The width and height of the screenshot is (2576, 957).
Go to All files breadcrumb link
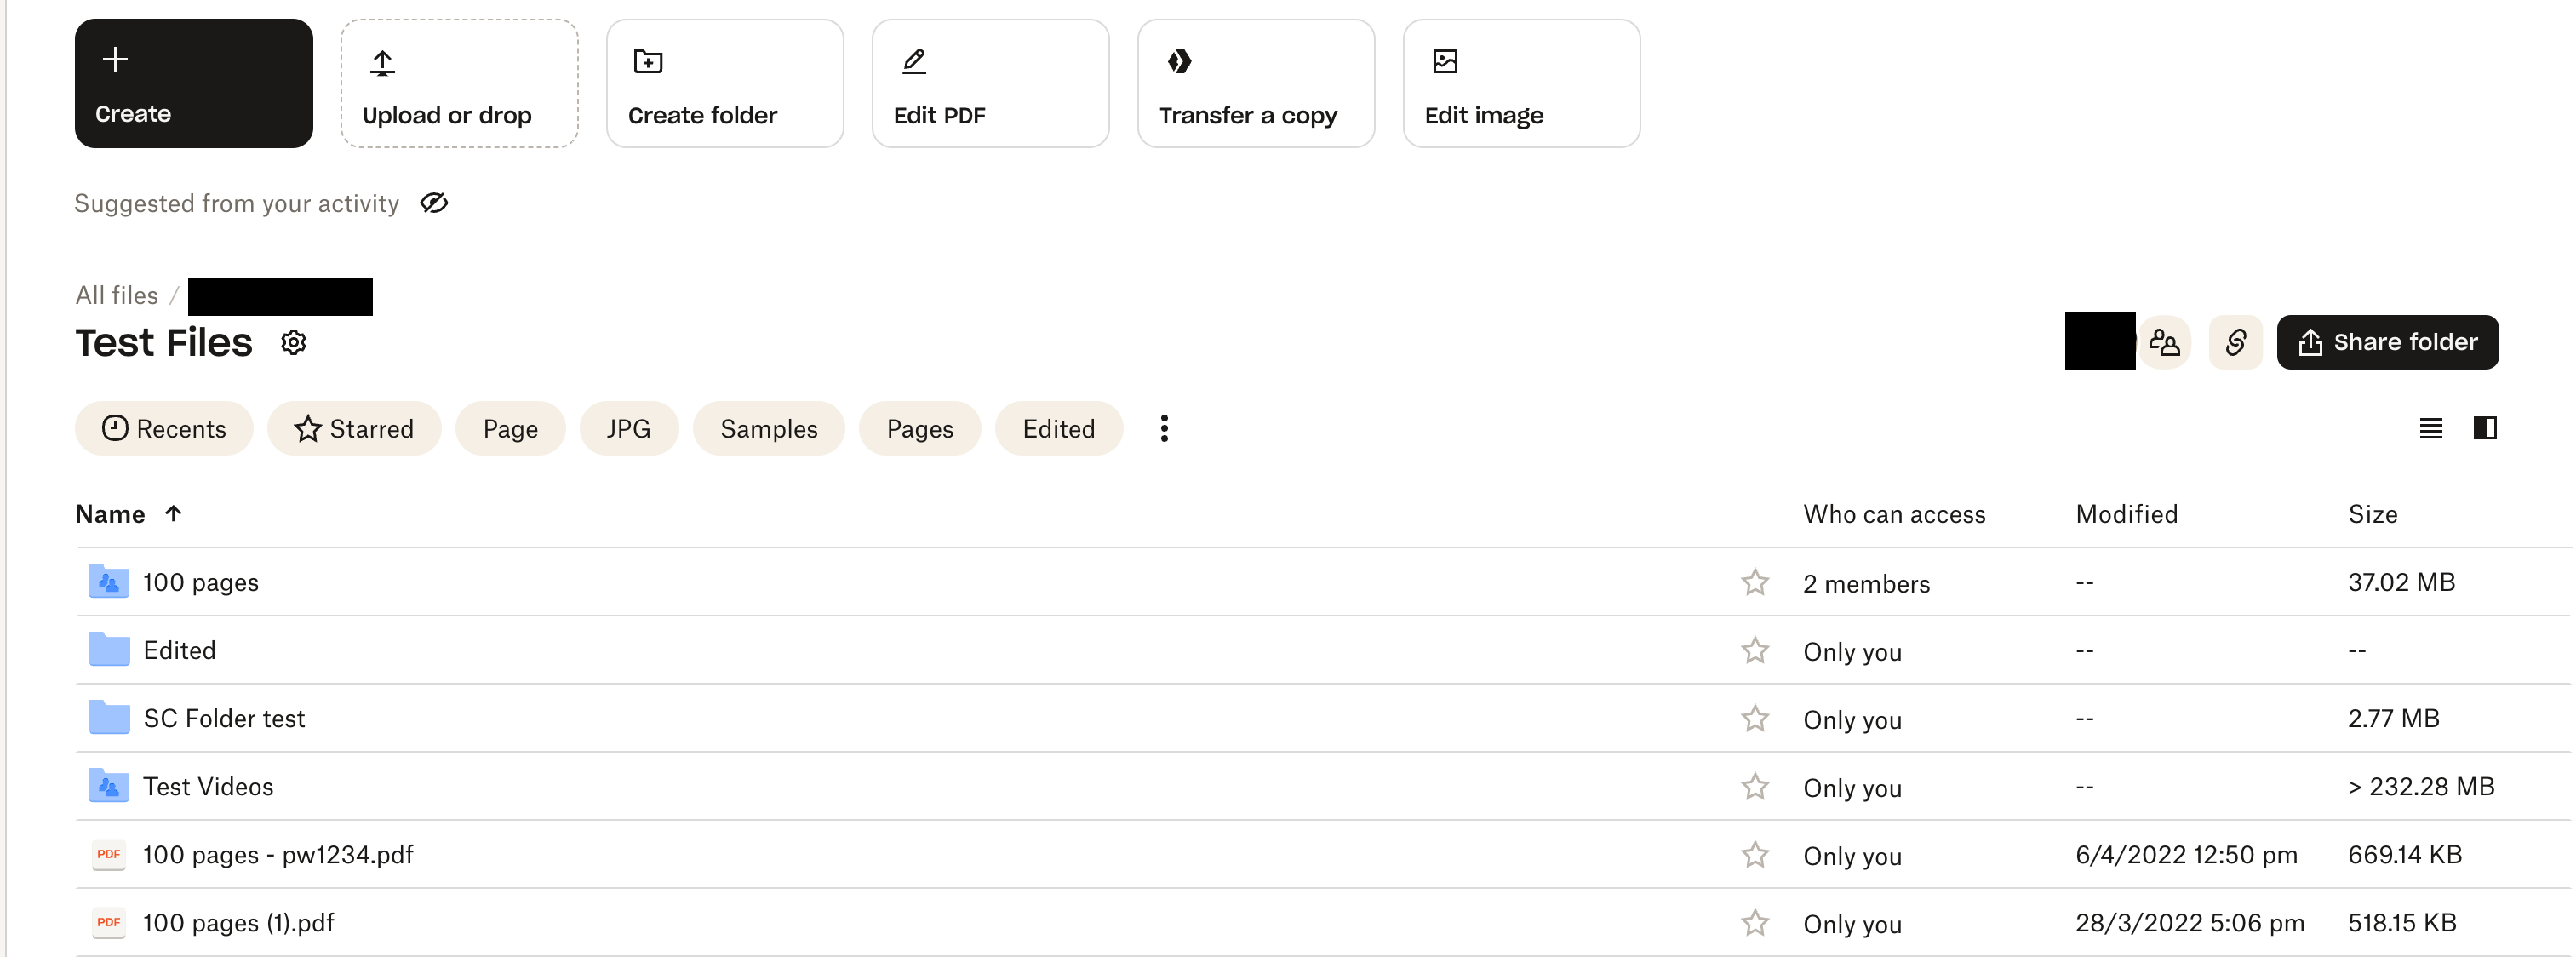[117, 295]
